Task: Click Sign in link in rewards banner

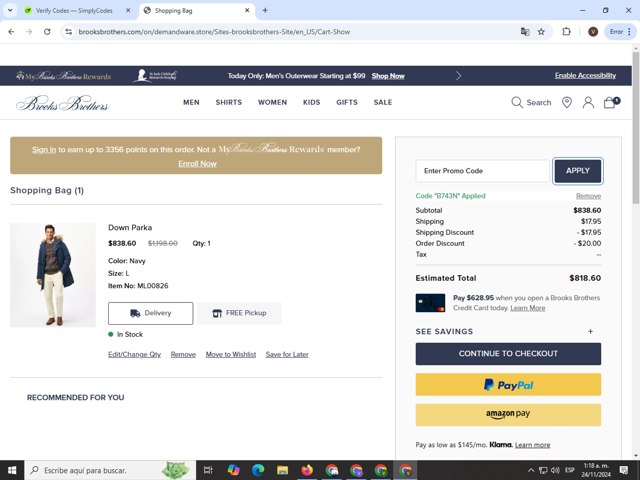Action: (x=44, y=149)
